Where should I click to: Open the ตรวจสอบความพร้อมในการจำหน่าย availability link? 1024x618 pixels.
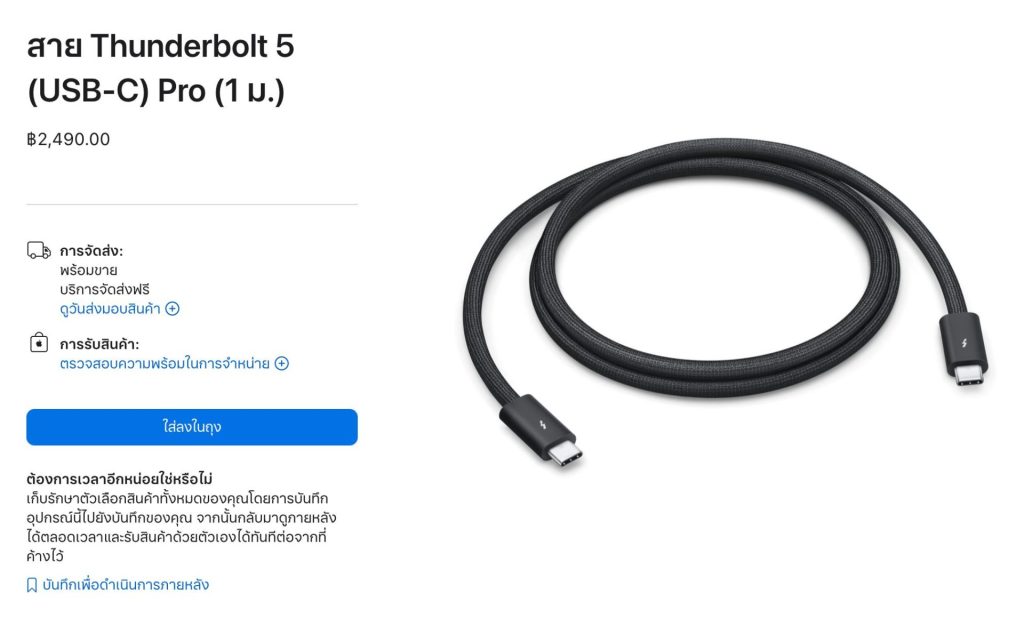pyautogui.click(x=165, y=363)
